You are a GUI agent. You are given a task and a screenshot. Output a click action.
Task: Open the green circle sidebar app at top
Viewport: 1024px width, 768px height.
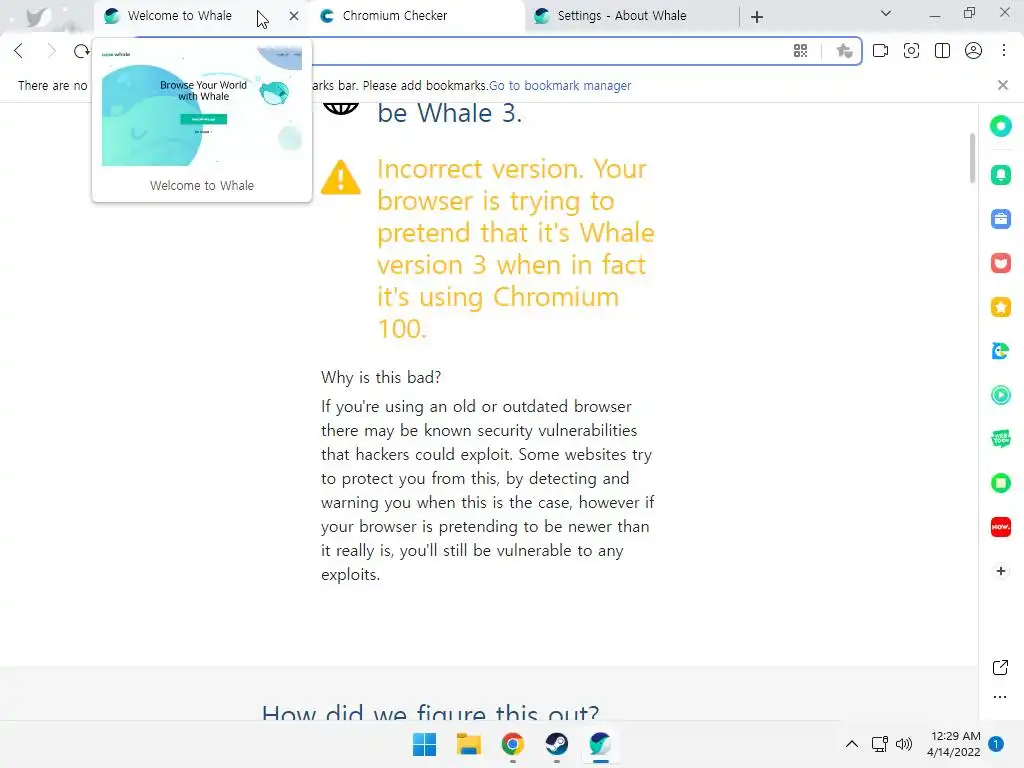1000,126
